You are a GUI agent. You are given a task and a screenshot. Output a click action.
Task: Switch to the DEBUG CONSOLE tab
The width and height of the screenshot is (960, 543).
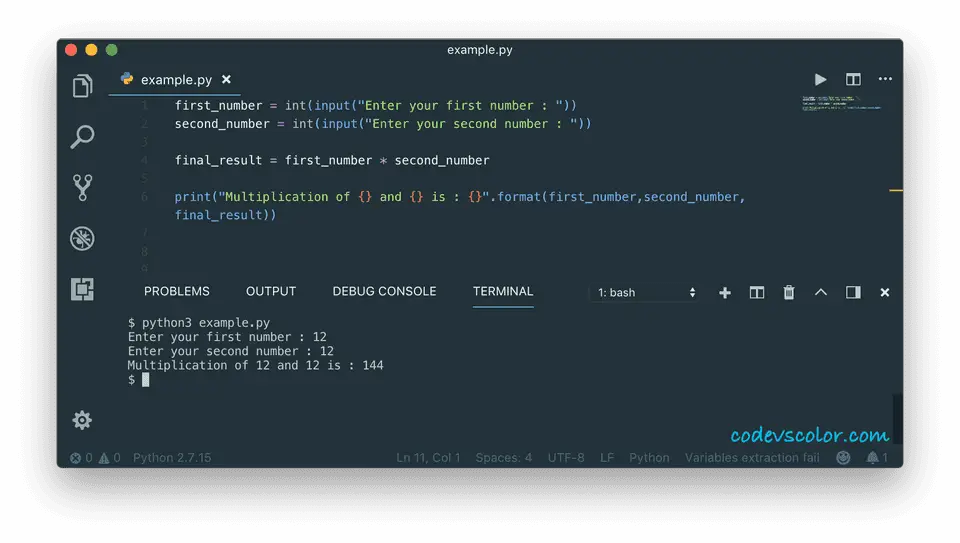pos(384,291)
